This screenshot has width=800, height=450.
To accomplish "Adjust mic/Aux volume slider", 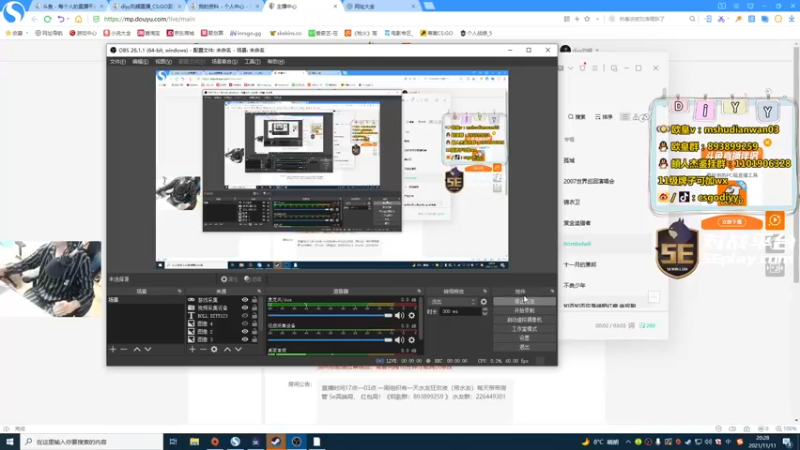I will (330, 315).
